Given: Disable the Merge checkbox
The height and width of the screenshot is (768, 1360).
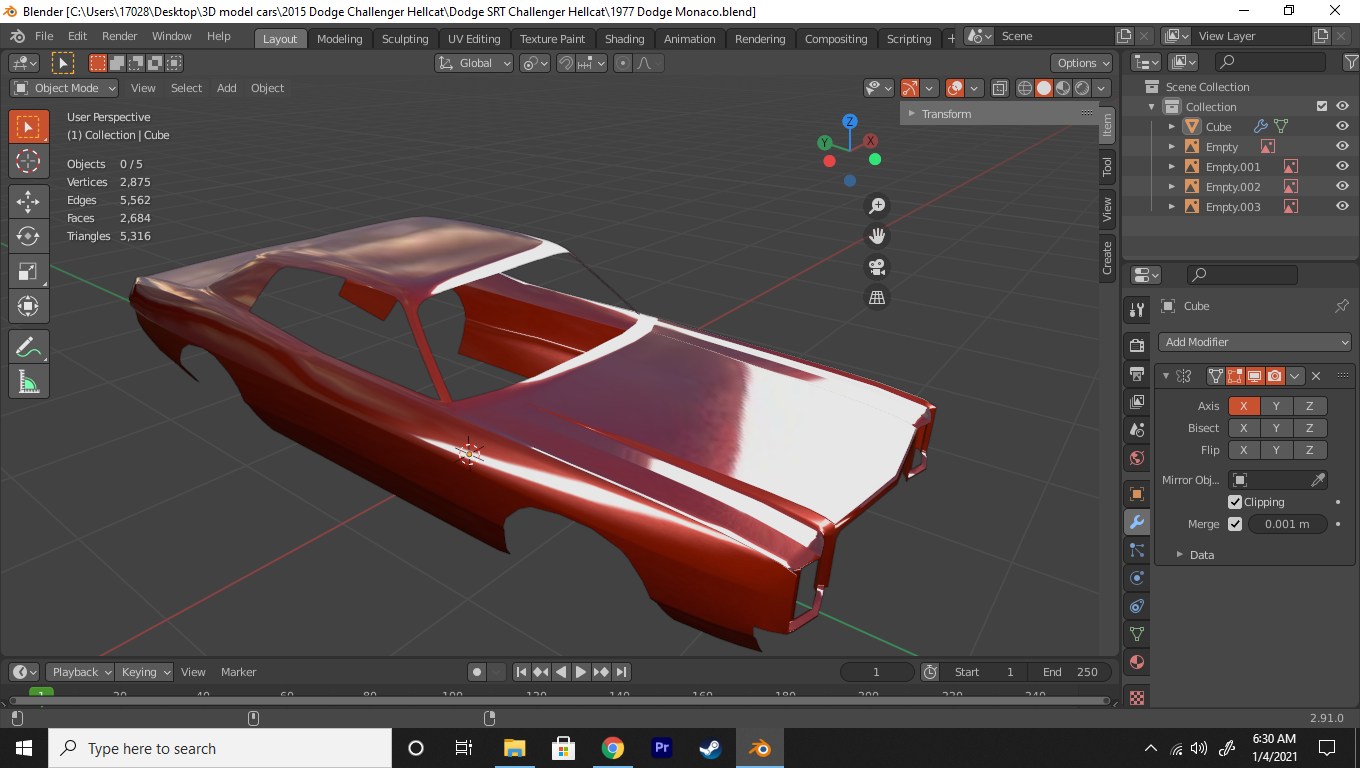Looking at the screenshot, I should click(x=1235, y=524).
